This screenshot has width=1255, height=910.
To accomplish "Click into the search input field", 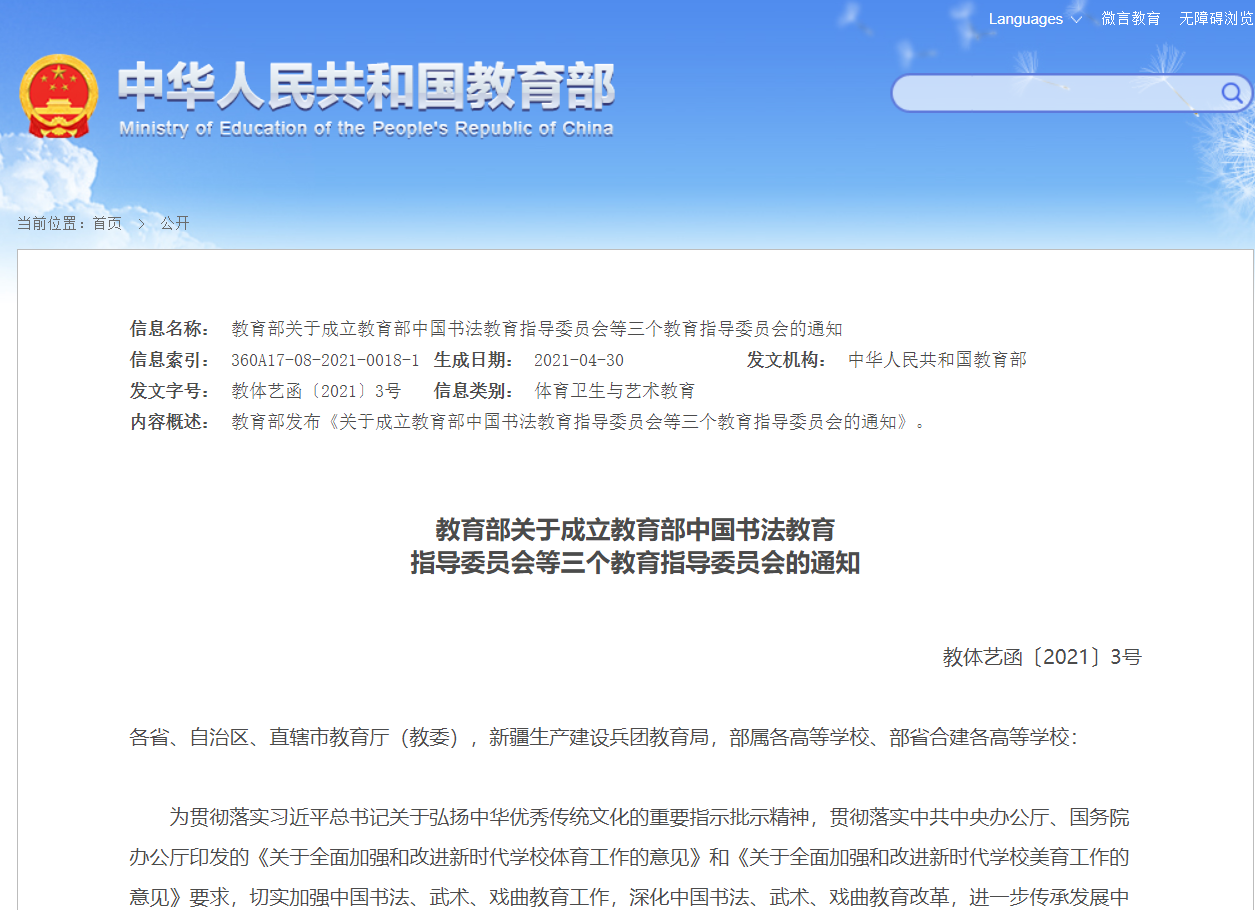I will point(1055,94).
